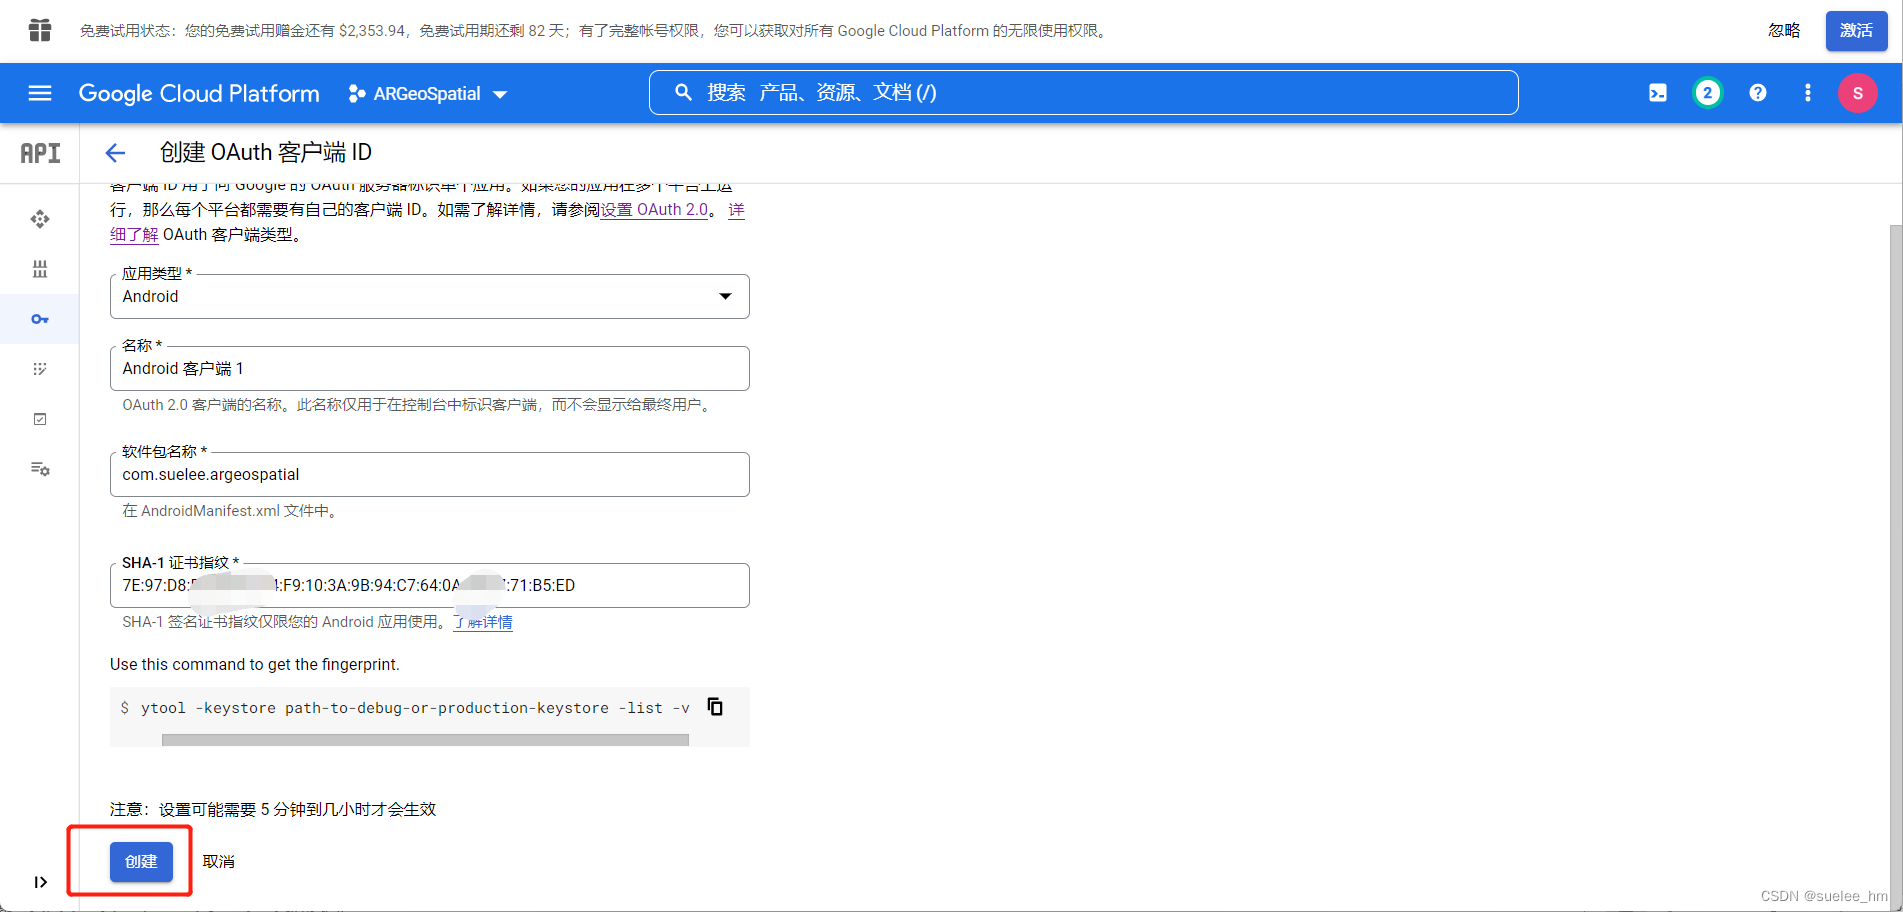Expand the collapsed sidebar with arrow toggle

(40, 882)
